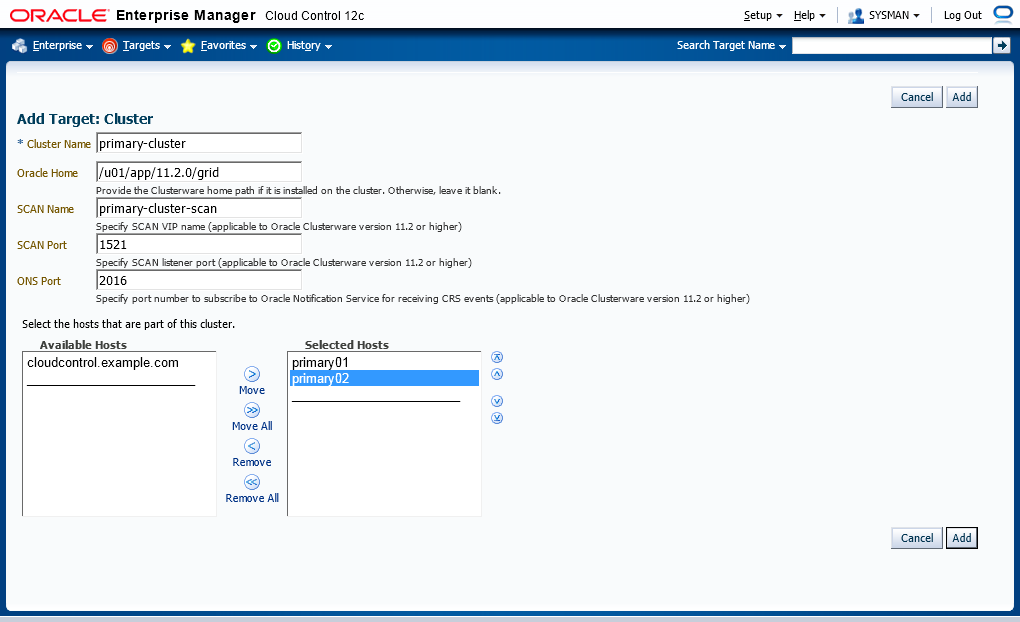Select primary01 in Selected Hosts

(x=384, y=362)
